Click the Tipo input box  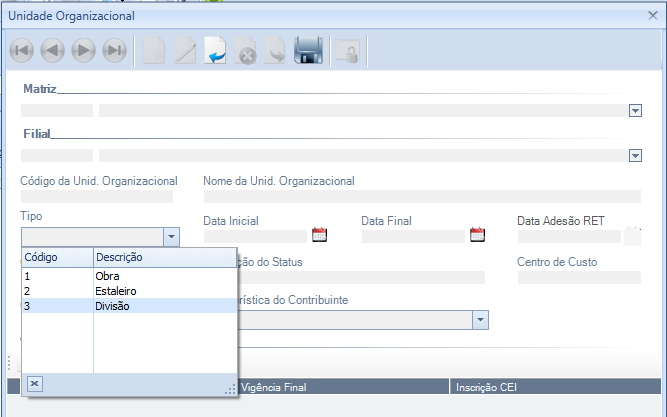[x=93, y=237]
